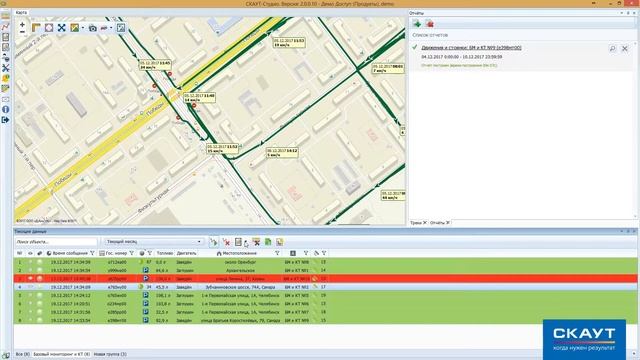This screenshot has width=640, height=360.
Task: Open the yellow bell notifications icon in sidebar
Action: (x=5, y=78)
